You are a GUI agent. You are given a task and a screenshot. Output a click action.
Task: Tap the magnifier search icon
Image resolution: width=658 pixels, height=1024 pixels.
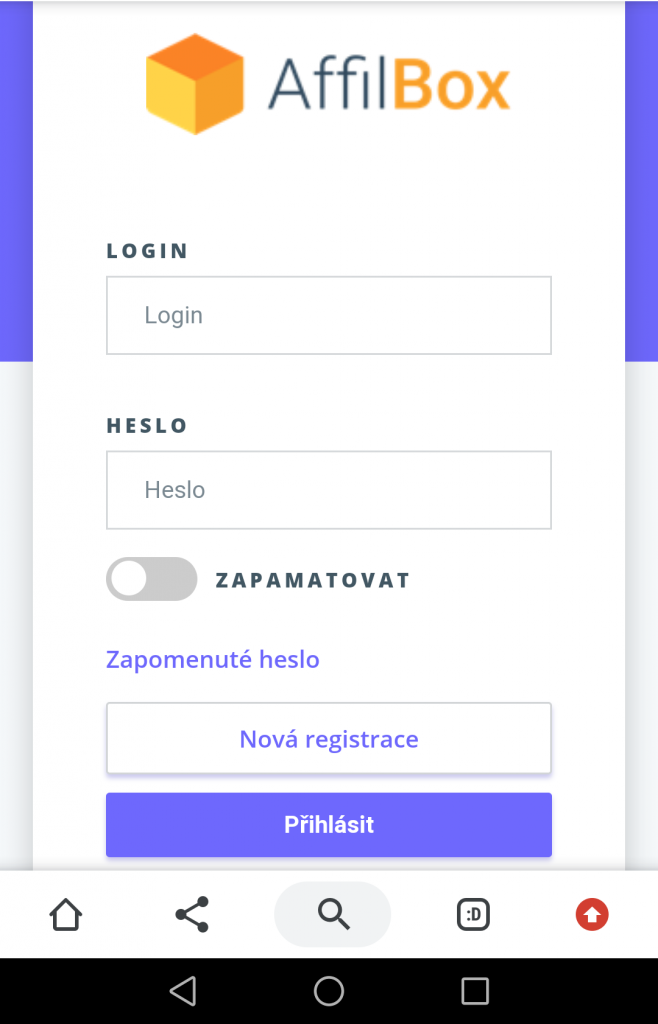point(333,914)
